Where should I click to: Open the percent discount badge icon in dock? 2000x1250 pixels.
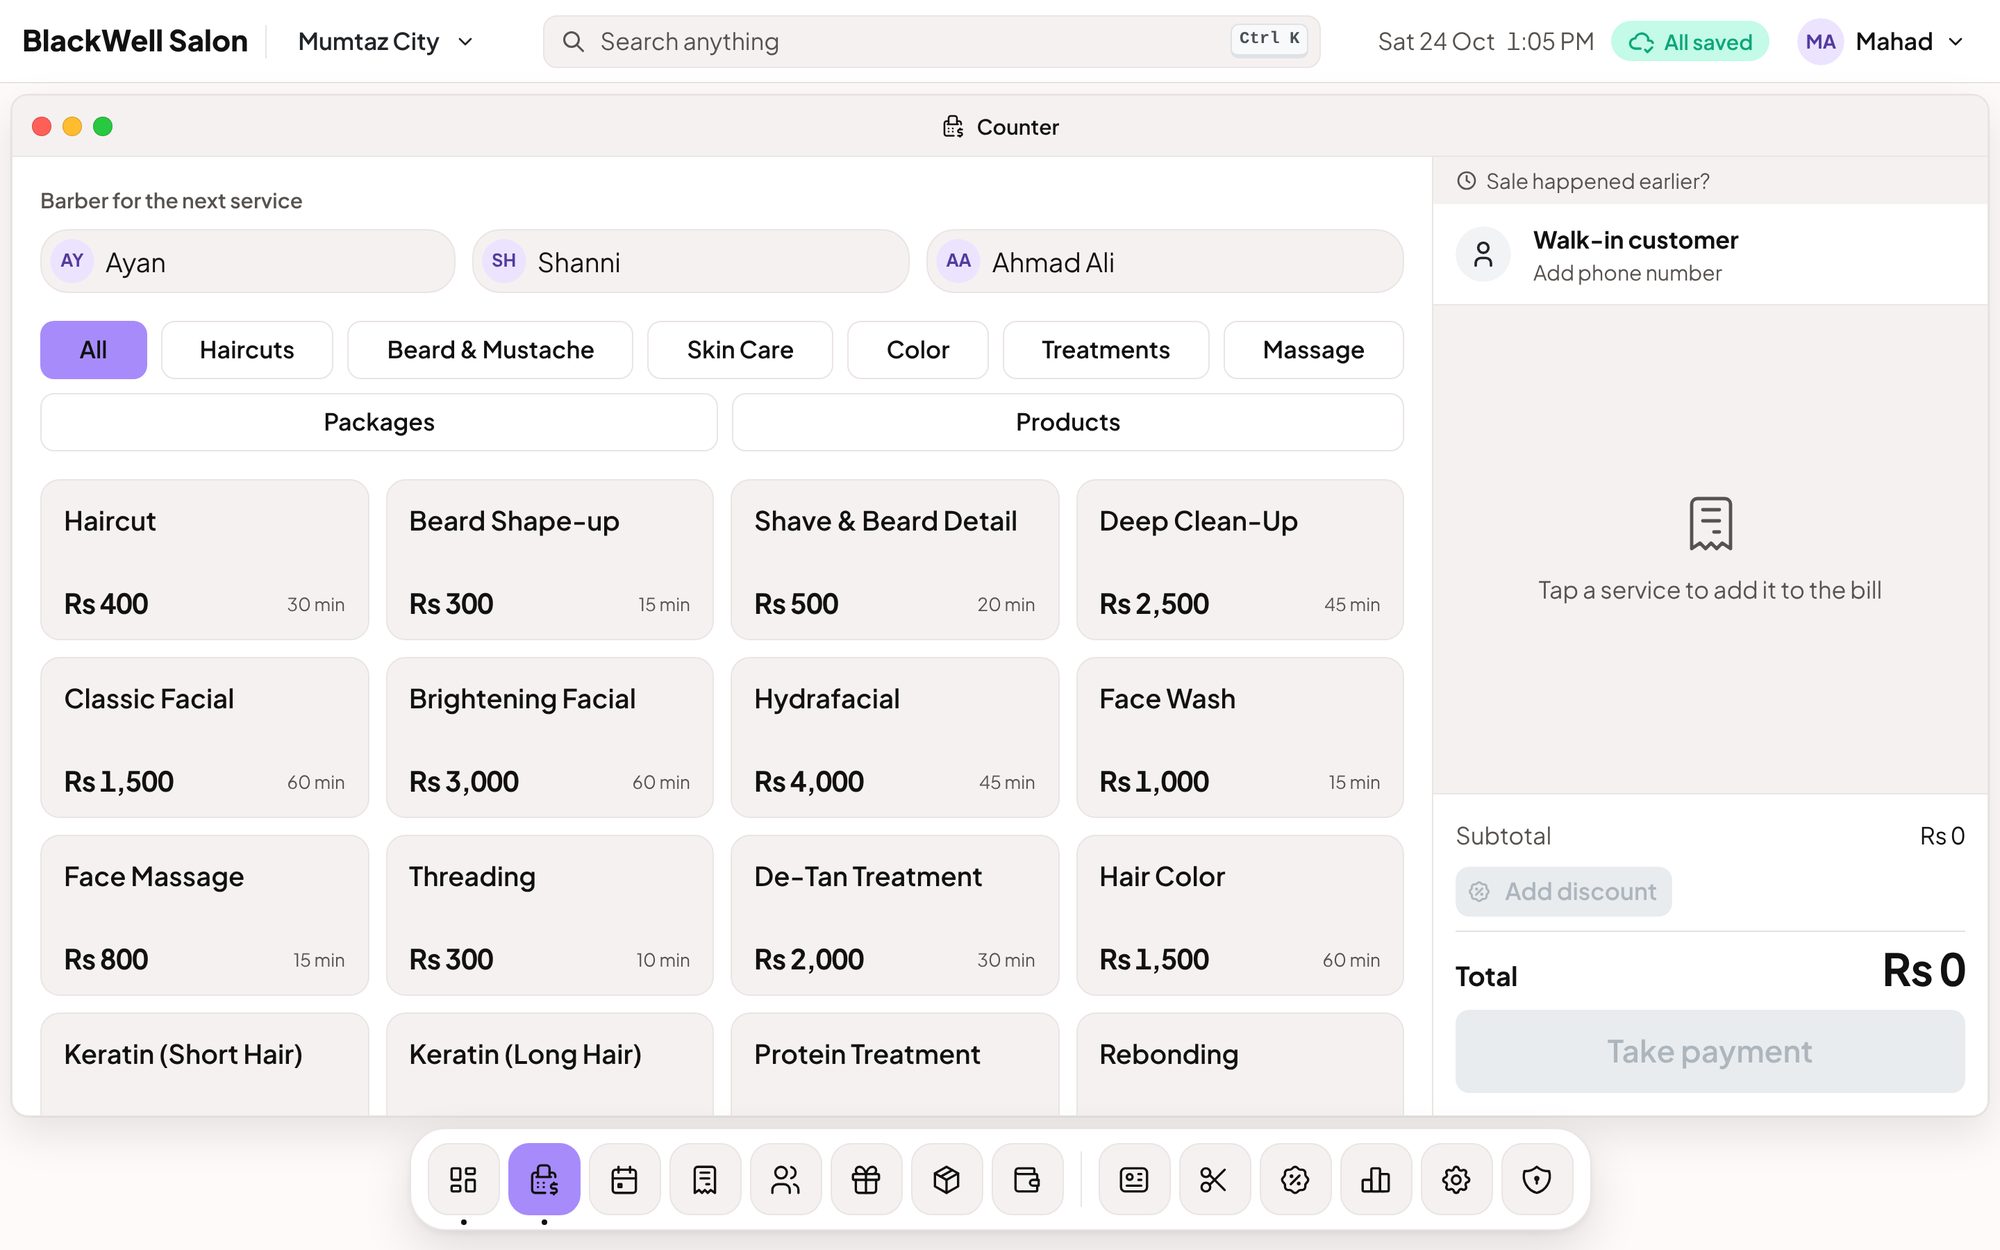1295,1179
